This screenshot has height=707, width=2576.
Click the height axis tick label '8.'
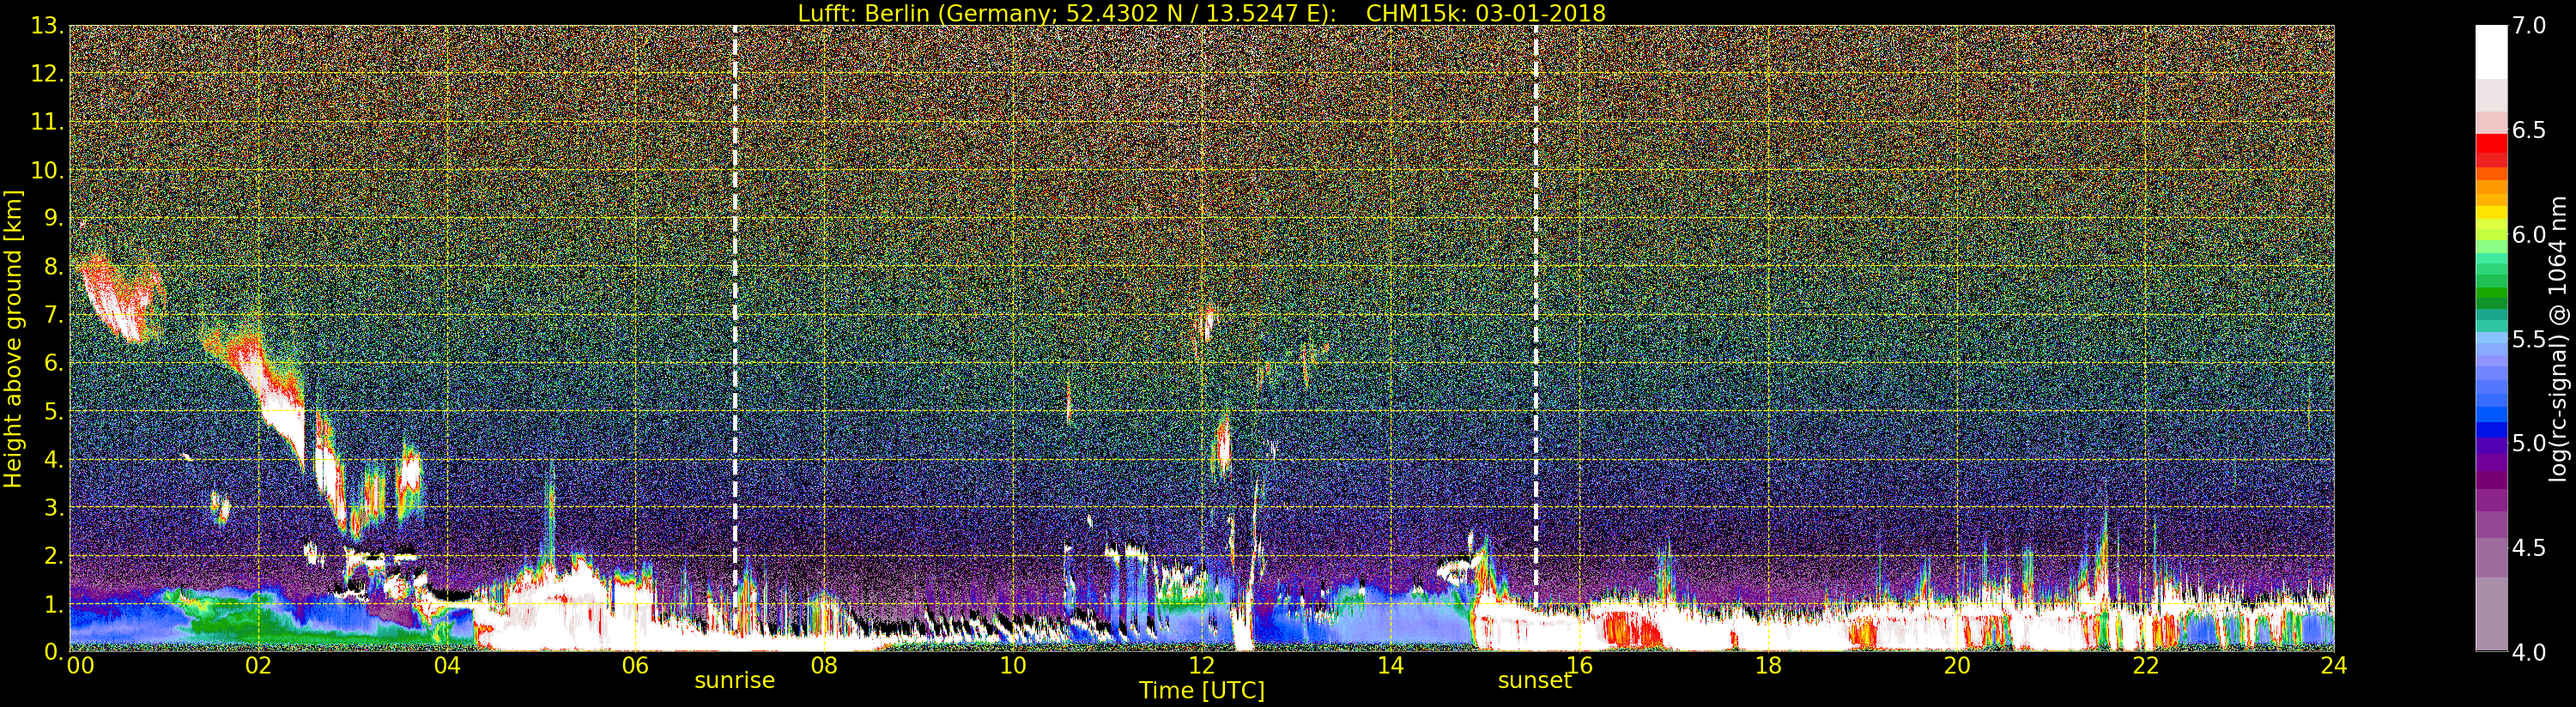tap(52, 267)
